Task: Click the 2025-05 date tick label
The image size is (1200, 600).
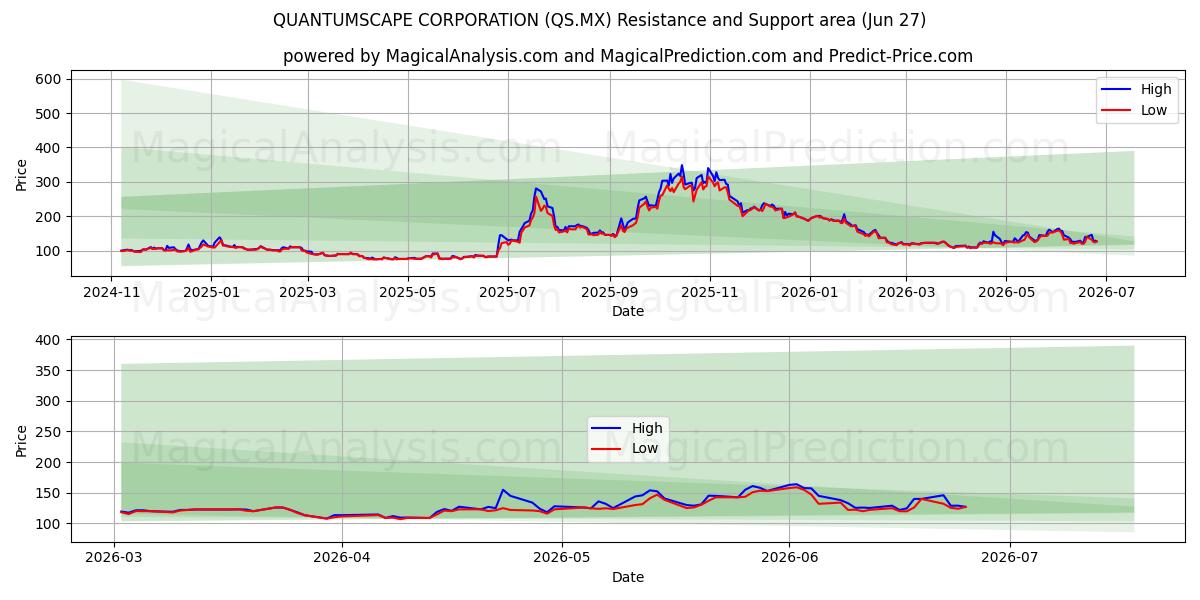Action: (x=408, y=292)
